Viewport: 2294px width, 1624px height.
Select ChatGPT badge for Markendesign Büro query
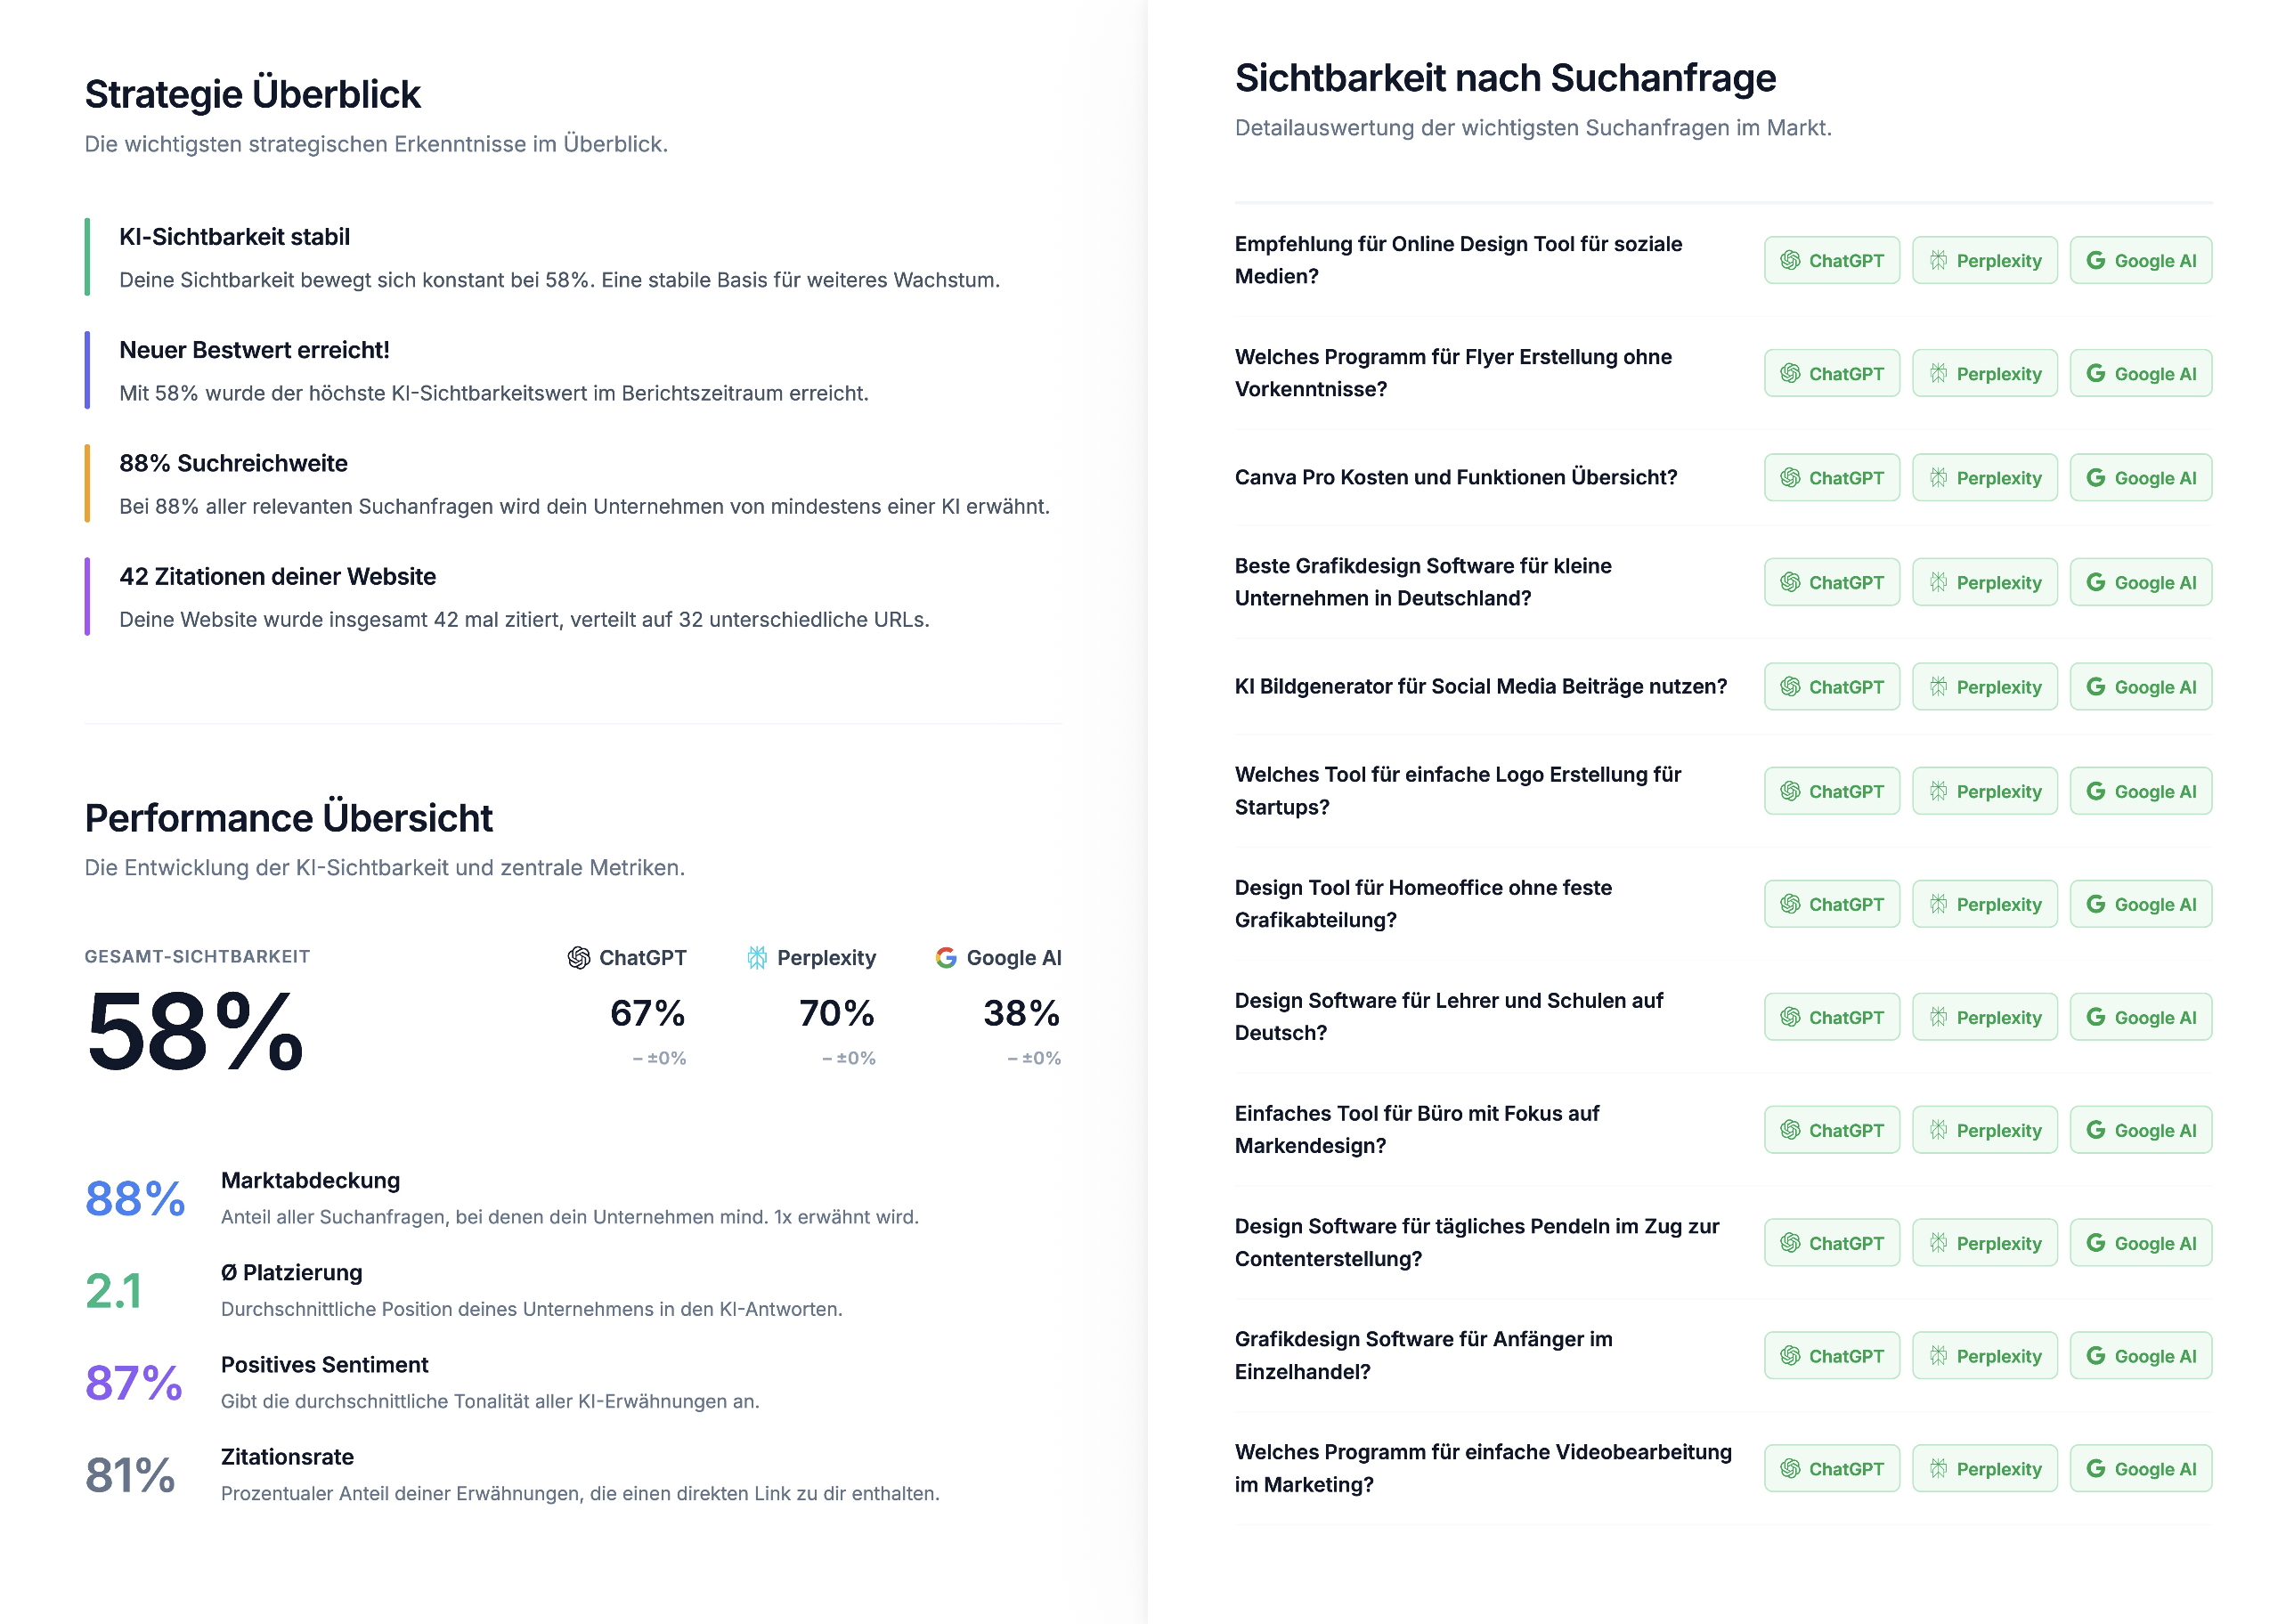coord(1832,1130)
